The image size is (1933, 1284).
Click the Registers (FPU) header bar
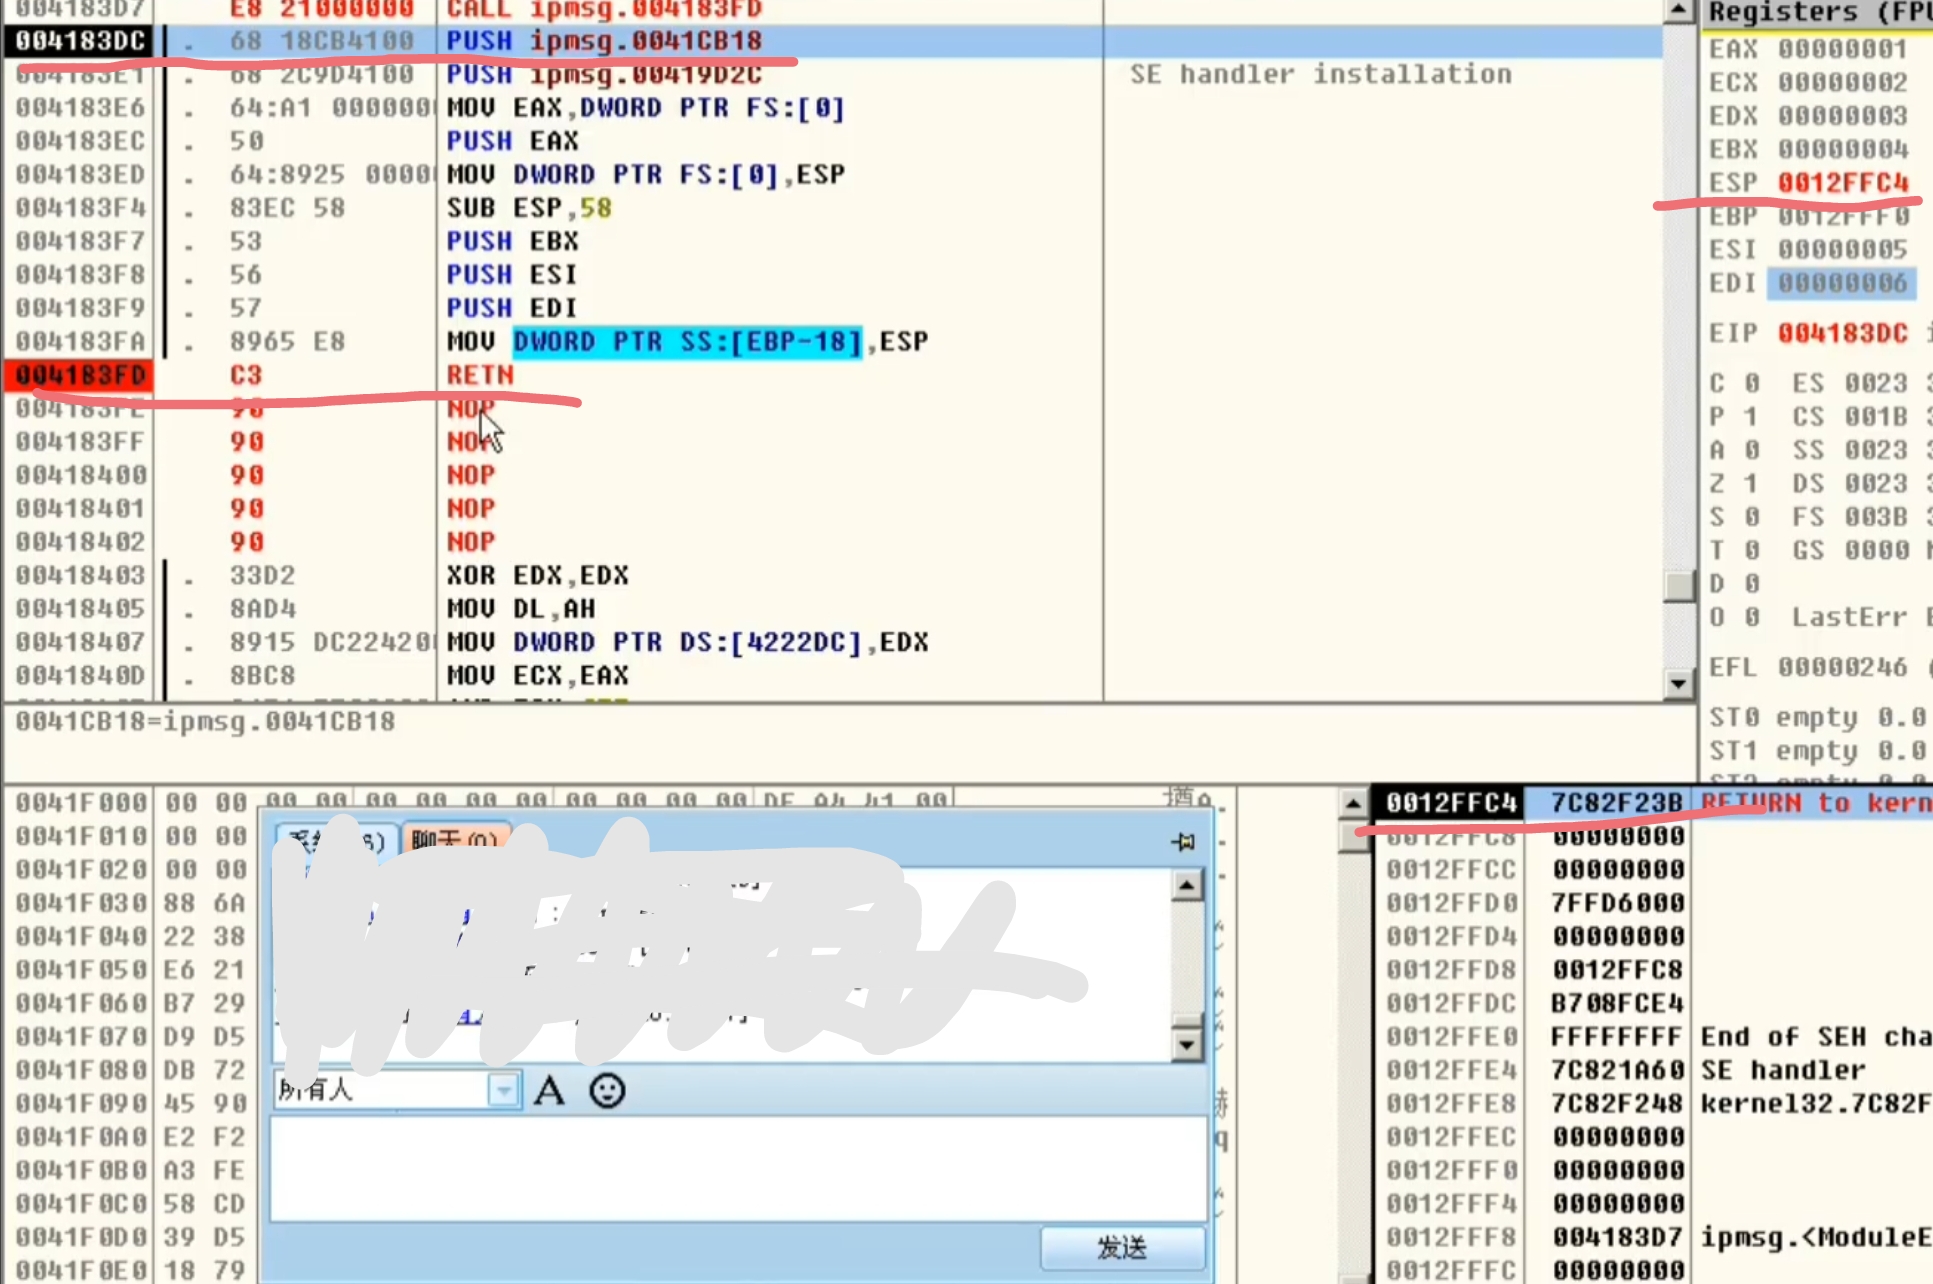click(x=1816, y=13)
